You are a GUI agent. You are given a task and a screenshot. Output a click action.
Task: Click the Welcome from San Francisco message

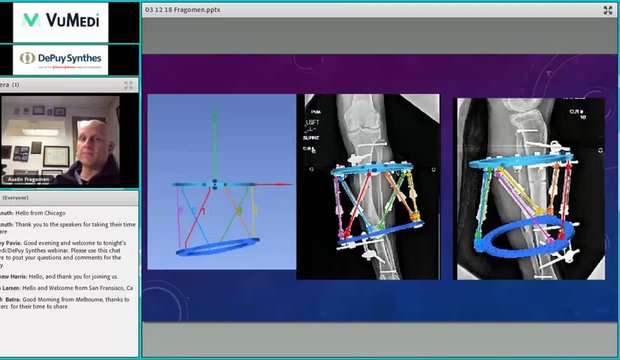coord(66,288)
